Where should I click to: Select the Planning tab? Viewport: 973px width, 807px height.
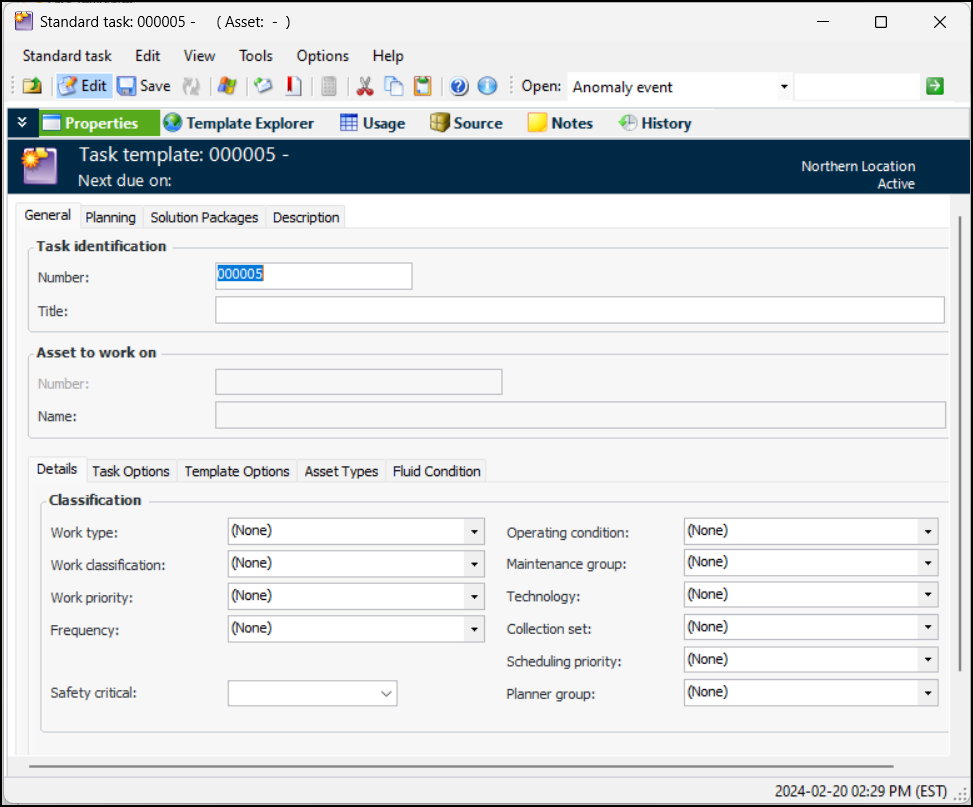pyautogui.click(x=110, y=217)
